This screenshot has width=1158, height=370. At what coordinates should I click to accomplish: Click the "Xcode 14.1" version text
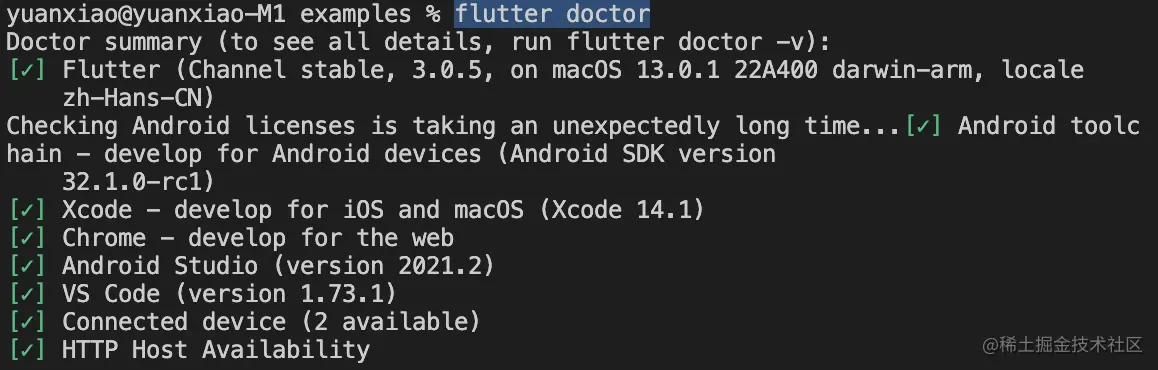(622, 210)
